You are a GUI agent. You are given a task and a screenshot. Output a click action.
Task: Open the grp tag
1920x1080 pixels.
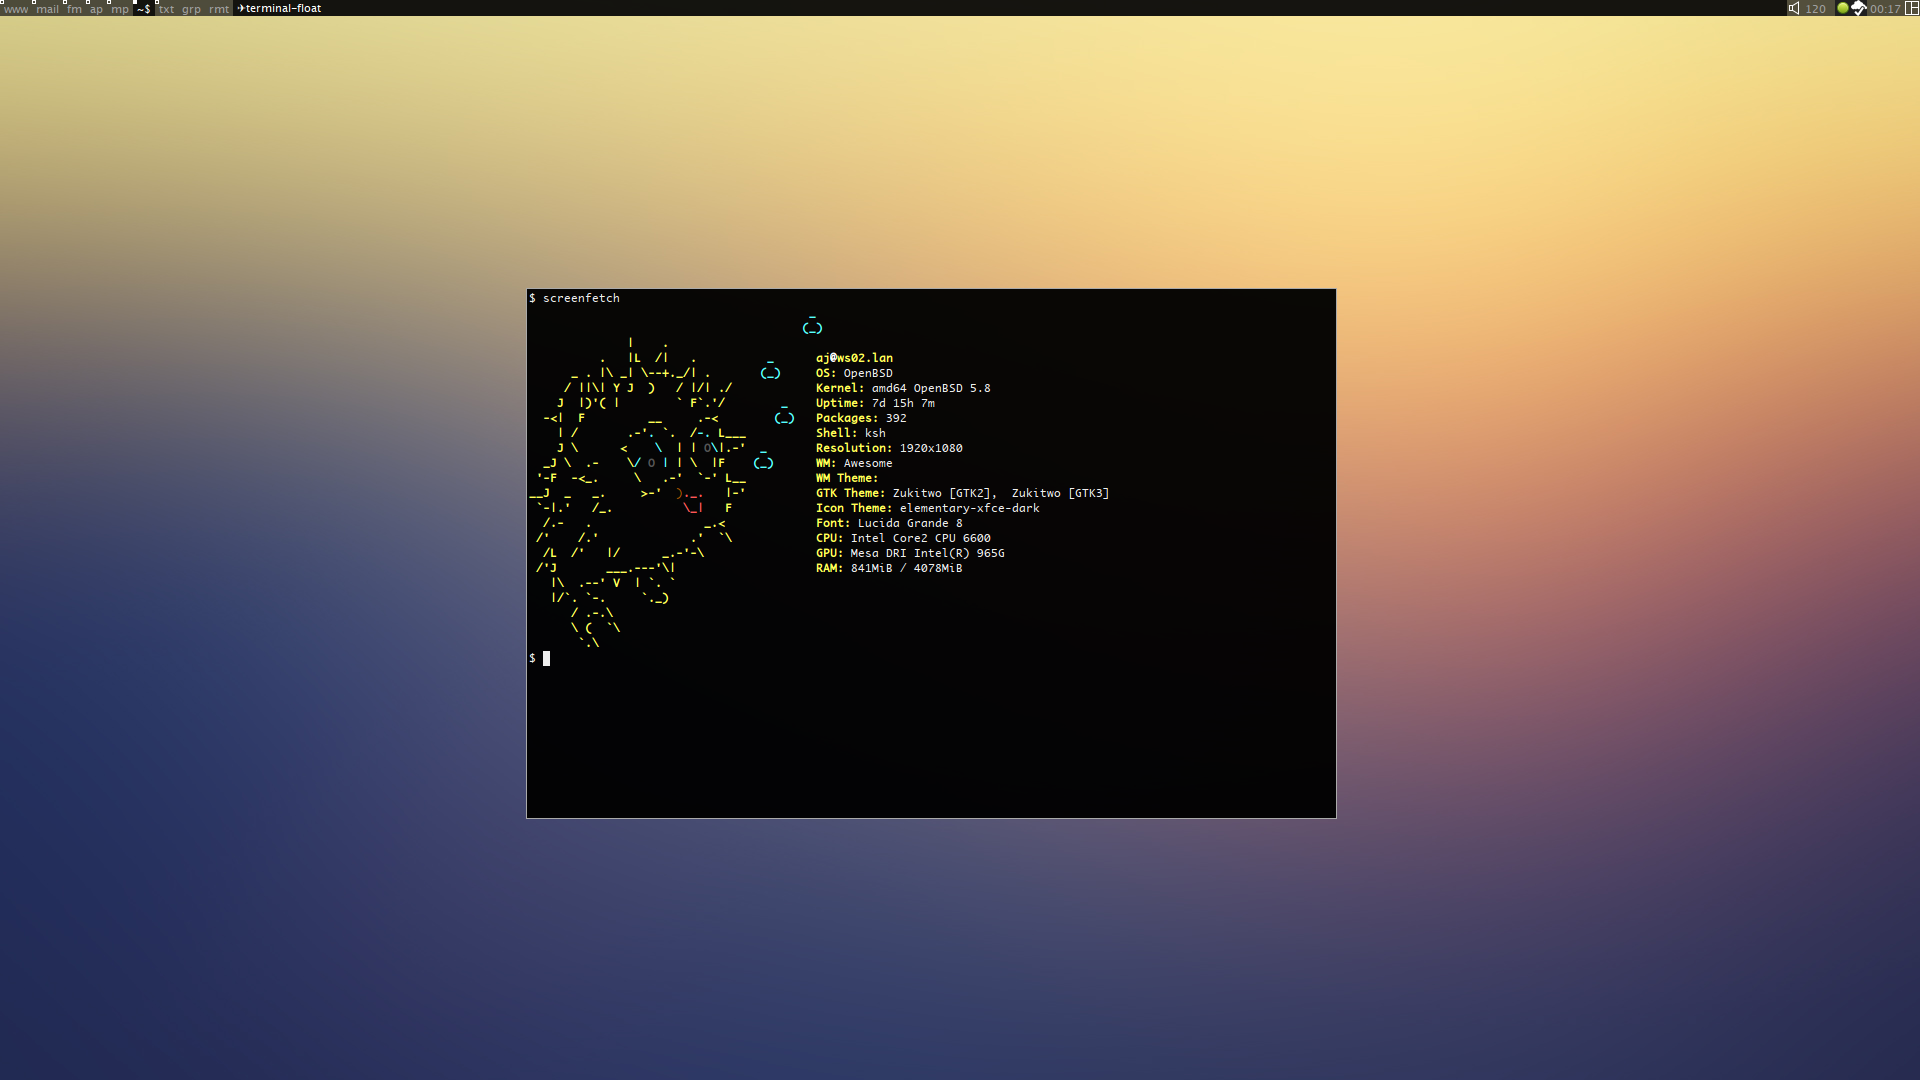[191, 8]
